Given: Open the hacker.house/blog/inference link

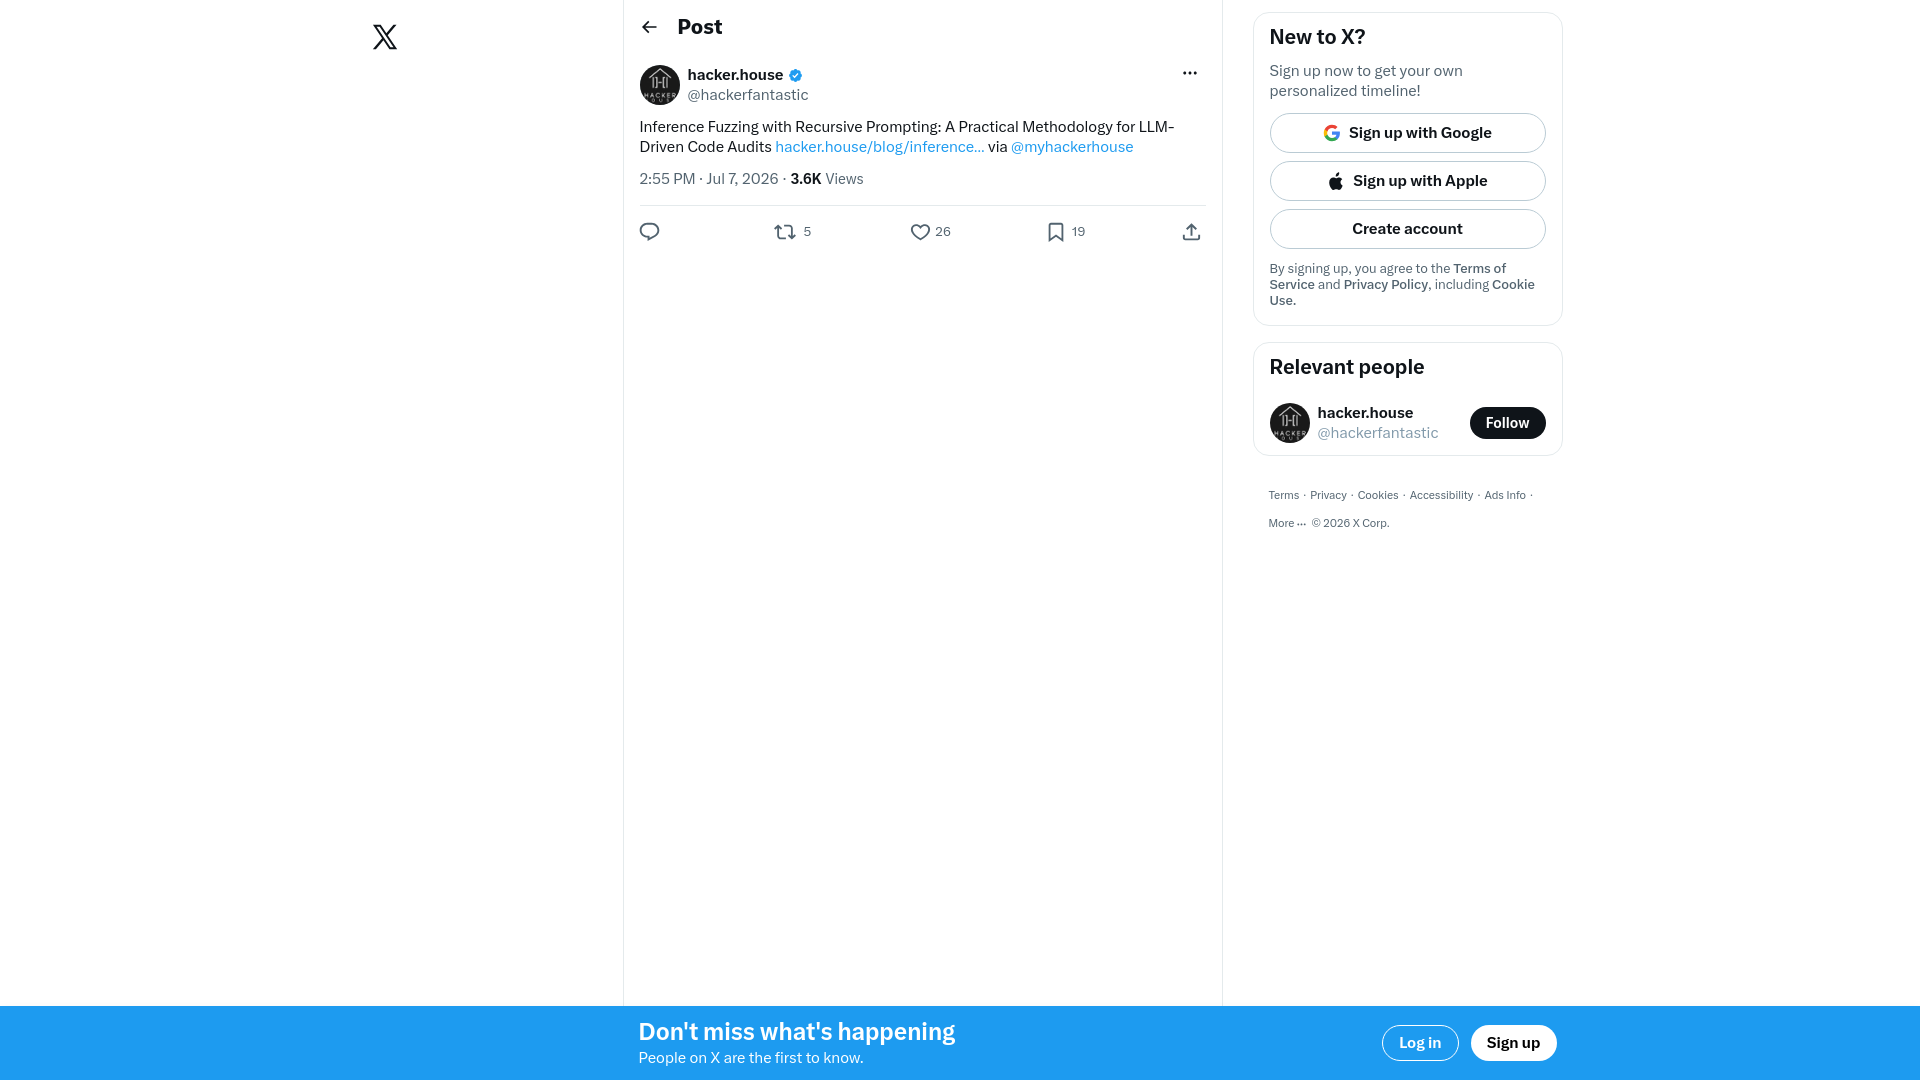Looking at the screenshot, I should (x=879, y=147).
